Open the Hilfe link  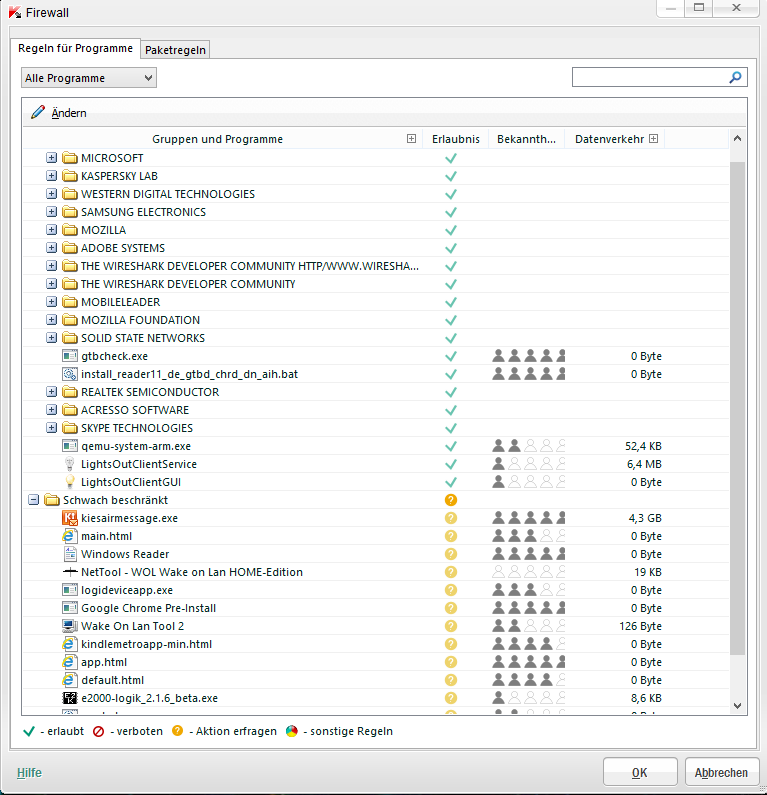[x=29, y=773]
